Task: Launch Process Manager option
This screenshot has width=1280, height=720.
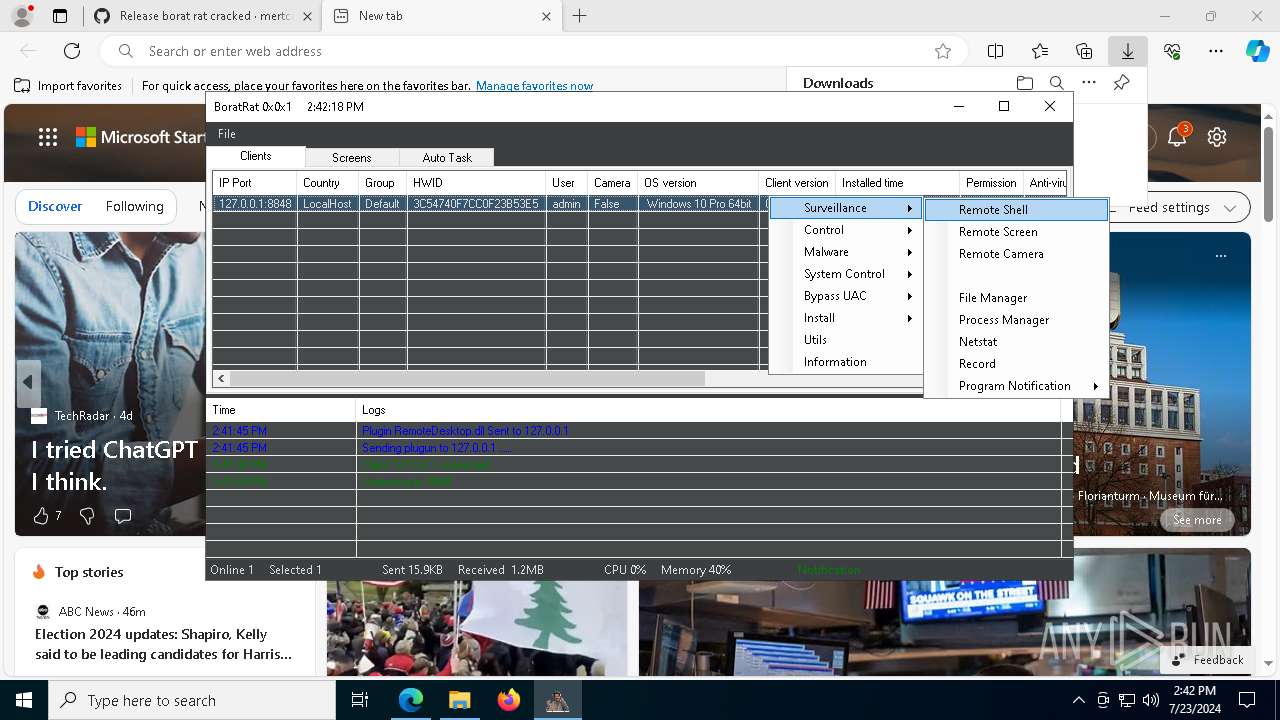Action: coord(1016,320)
